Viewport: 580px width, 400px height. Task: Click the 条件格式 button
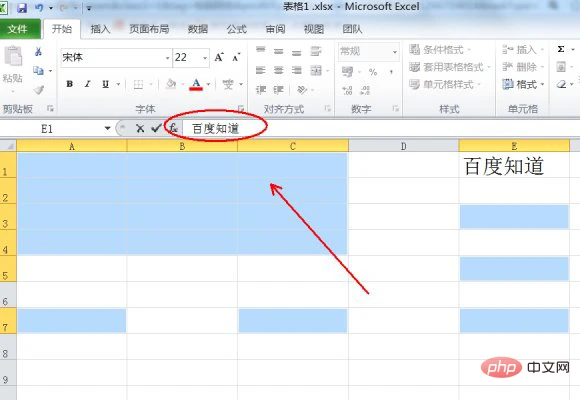point(439,50)
